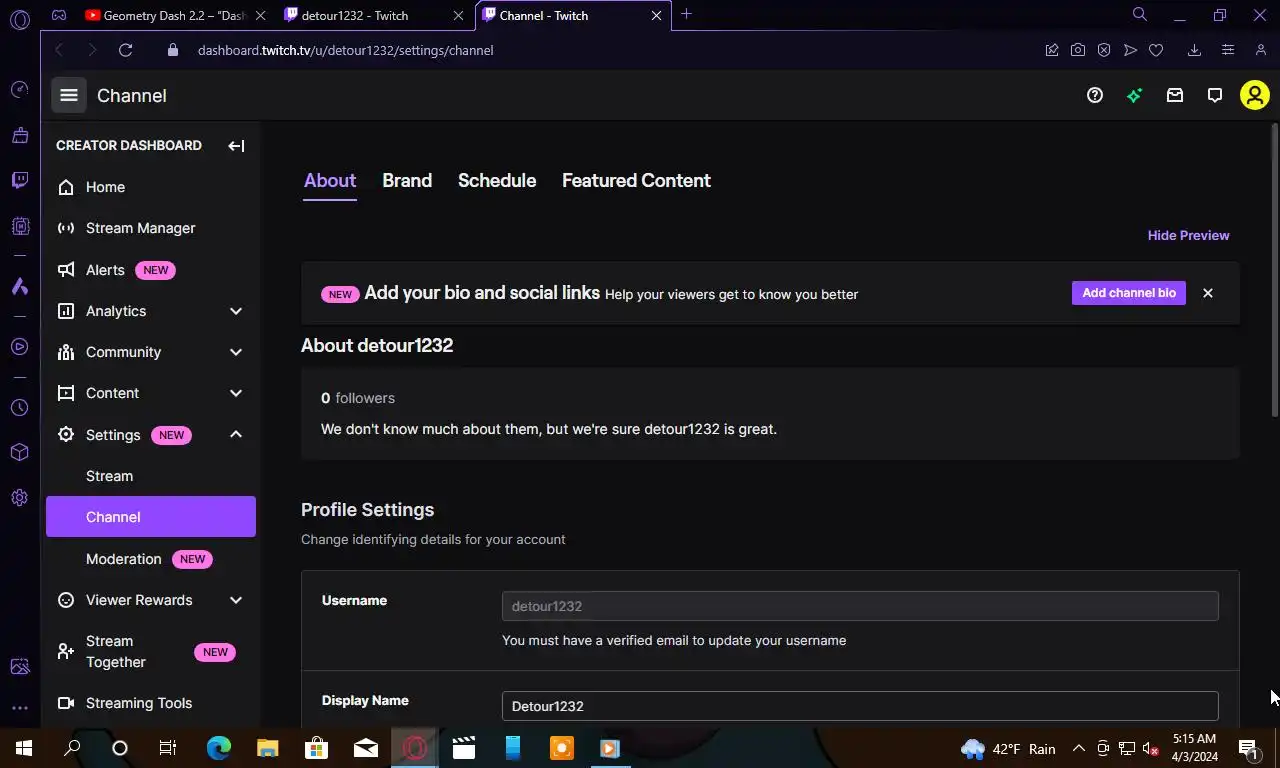Close the Channel - Twitch browser tab

point(656,15)
